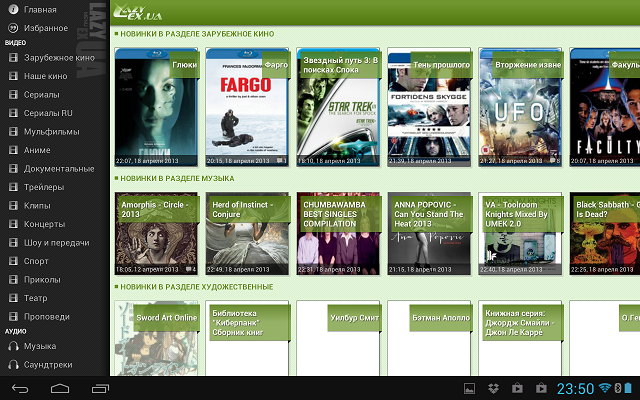Open Новинки в разделе зарубежное кино heading

pyautogui.click(x=197, y=34)
